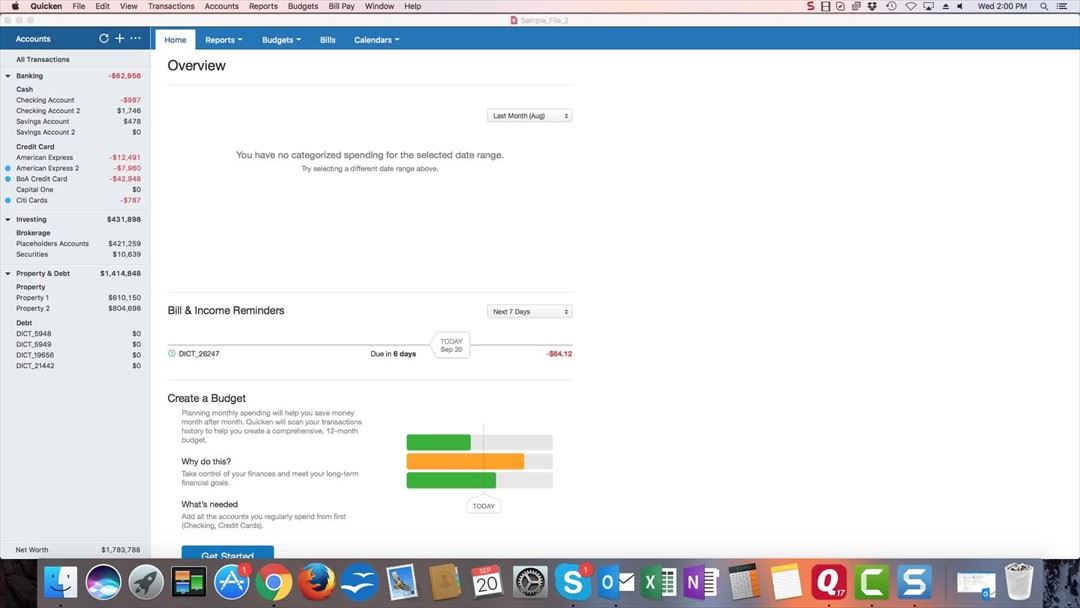Launch Google Chrome from the dock
Image resolution: width=1080 pixels, height=608 pixels.
click(x=273, y=581)
